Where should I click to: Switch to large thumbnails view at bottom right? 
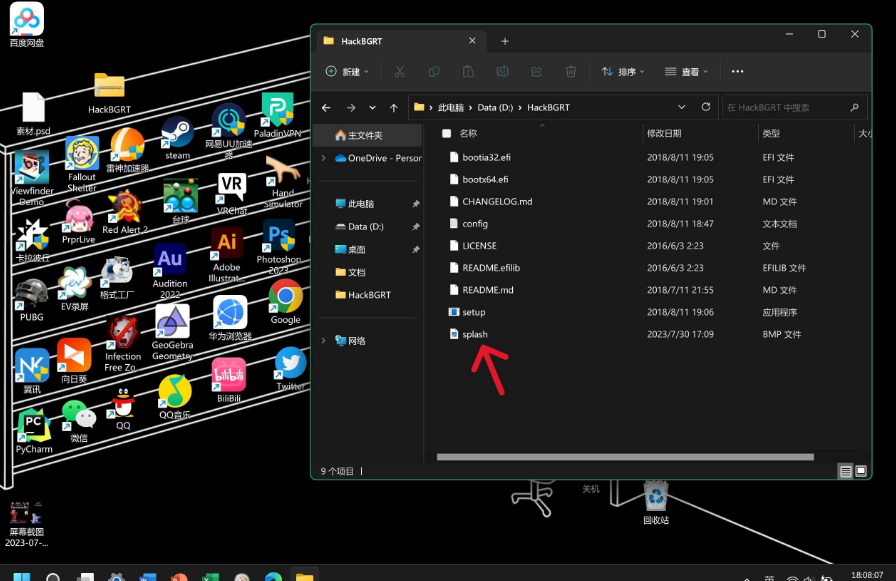(x=861, y=470)
